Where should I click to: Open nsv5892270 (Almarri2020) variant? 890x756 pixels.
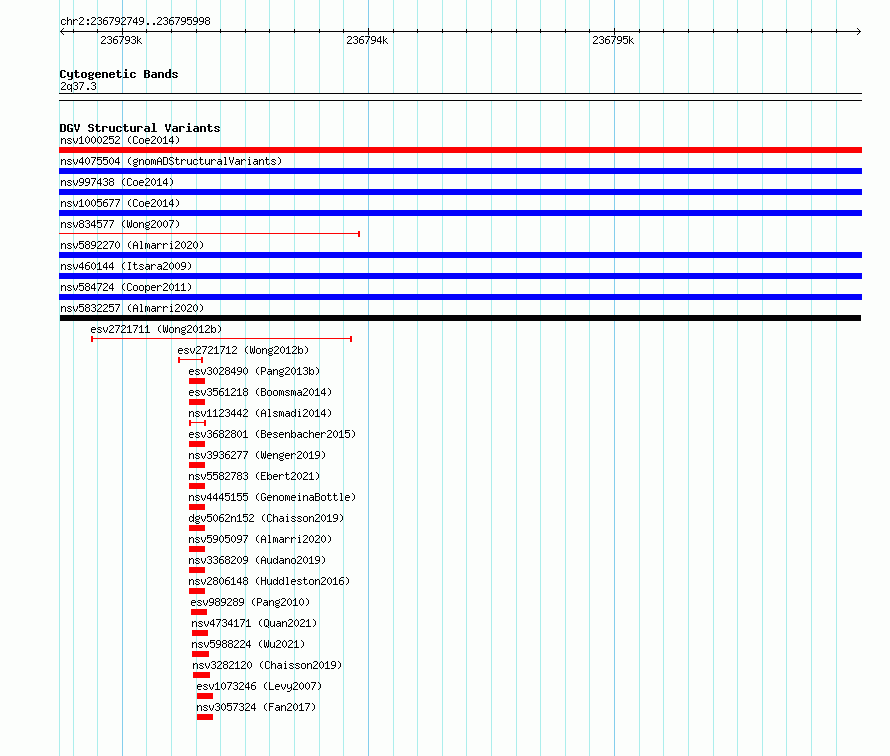tap(132, 245)
